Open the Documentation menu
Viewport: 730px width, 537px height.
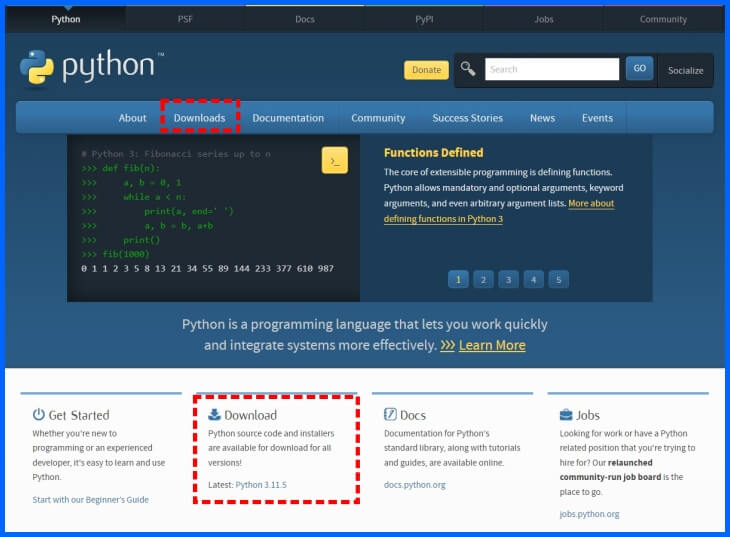point(288,118)
